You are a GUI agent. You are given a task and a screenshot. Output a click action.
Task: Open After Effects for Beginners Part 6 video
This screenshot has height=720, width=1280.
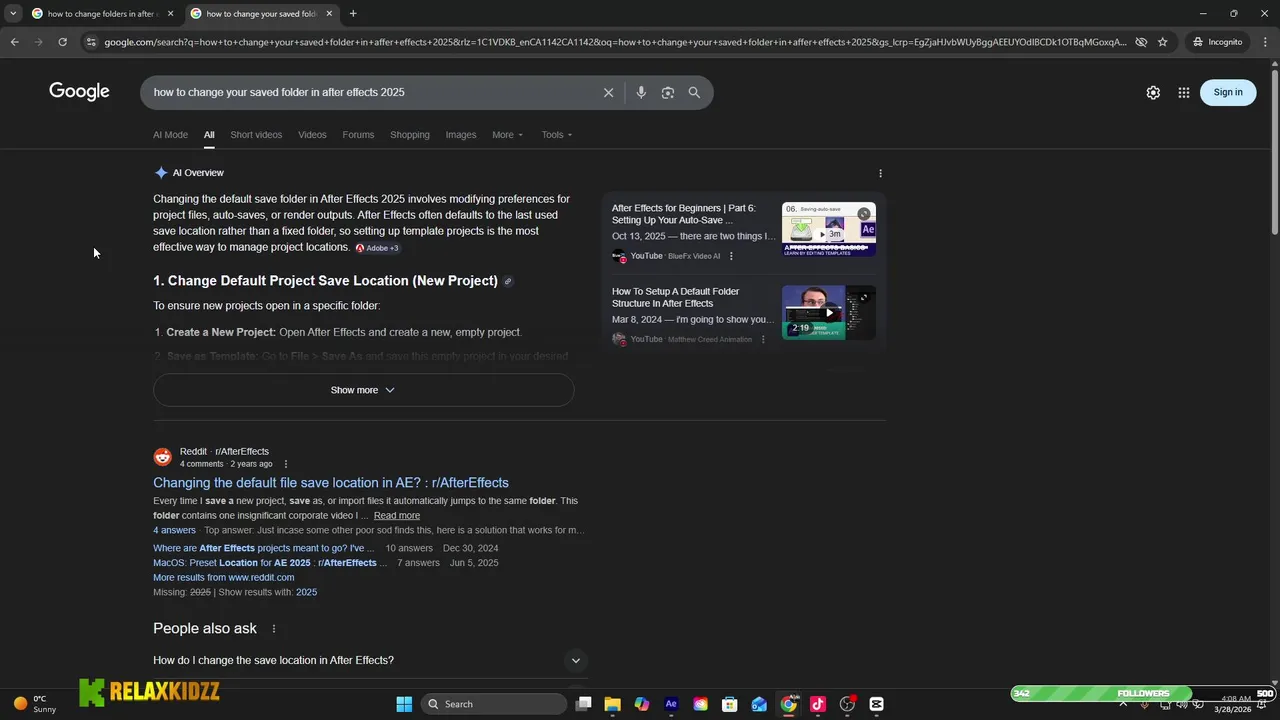pyautogui.click(x=684, y=214)
